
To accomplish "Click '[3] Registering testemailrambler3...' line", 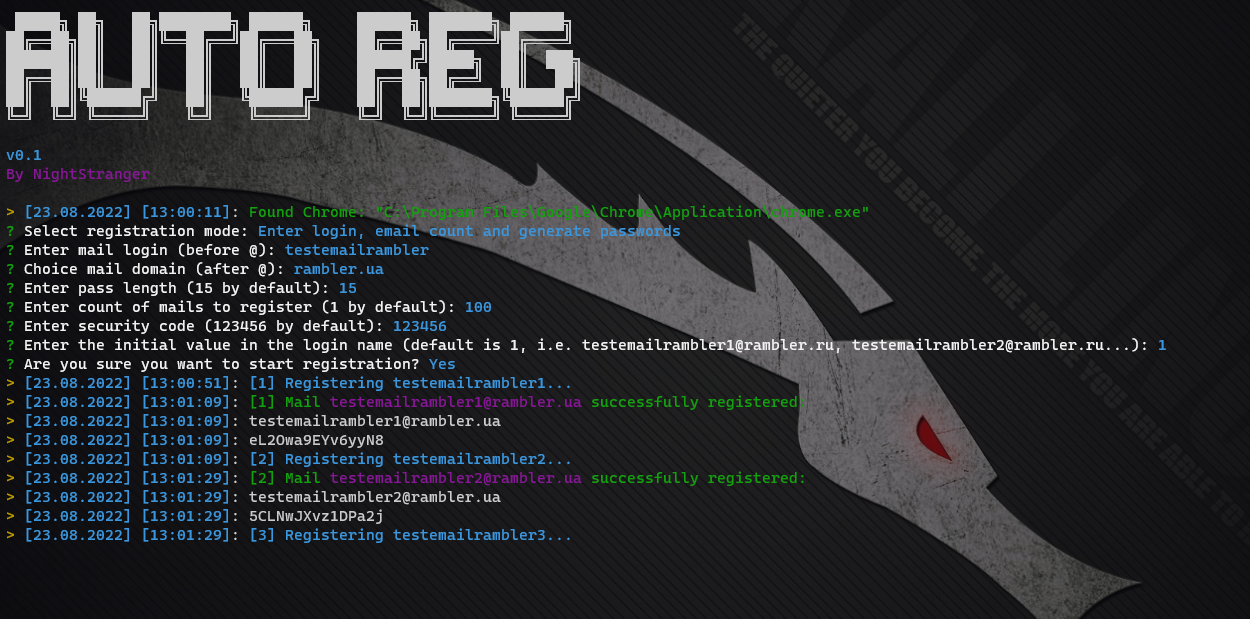I will pos(411,535).
